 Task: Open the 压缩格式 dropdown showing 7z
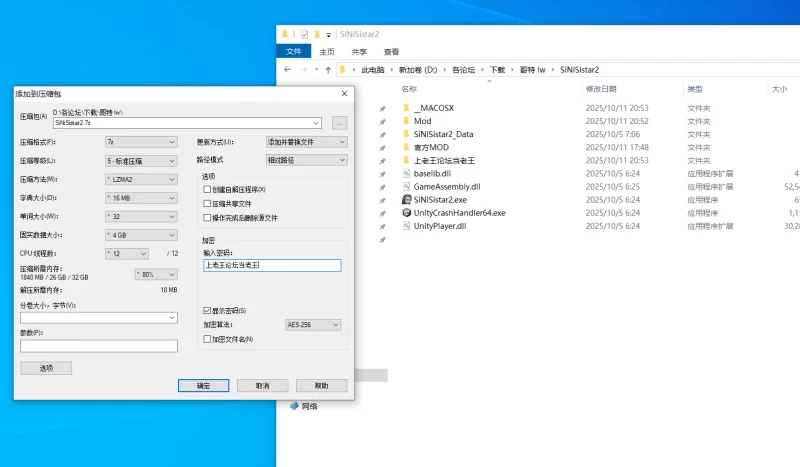(141, 142)
